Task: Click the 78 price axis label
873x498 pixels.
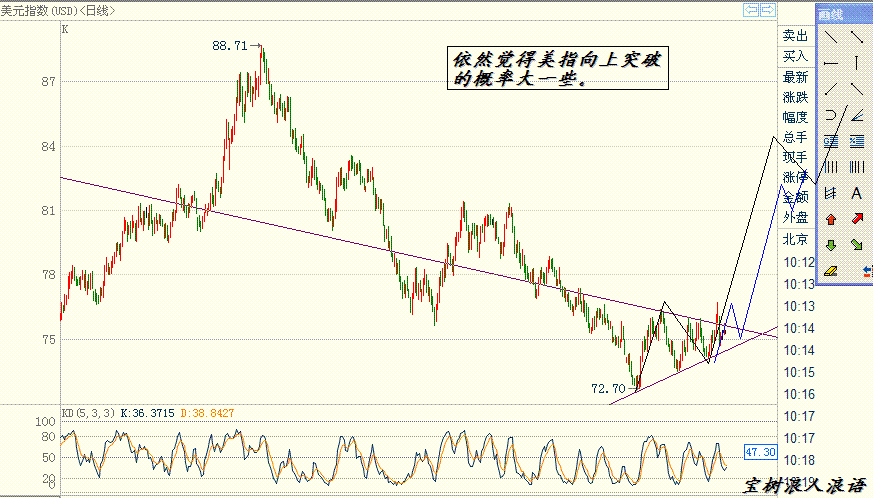Action: coord(48,275)
